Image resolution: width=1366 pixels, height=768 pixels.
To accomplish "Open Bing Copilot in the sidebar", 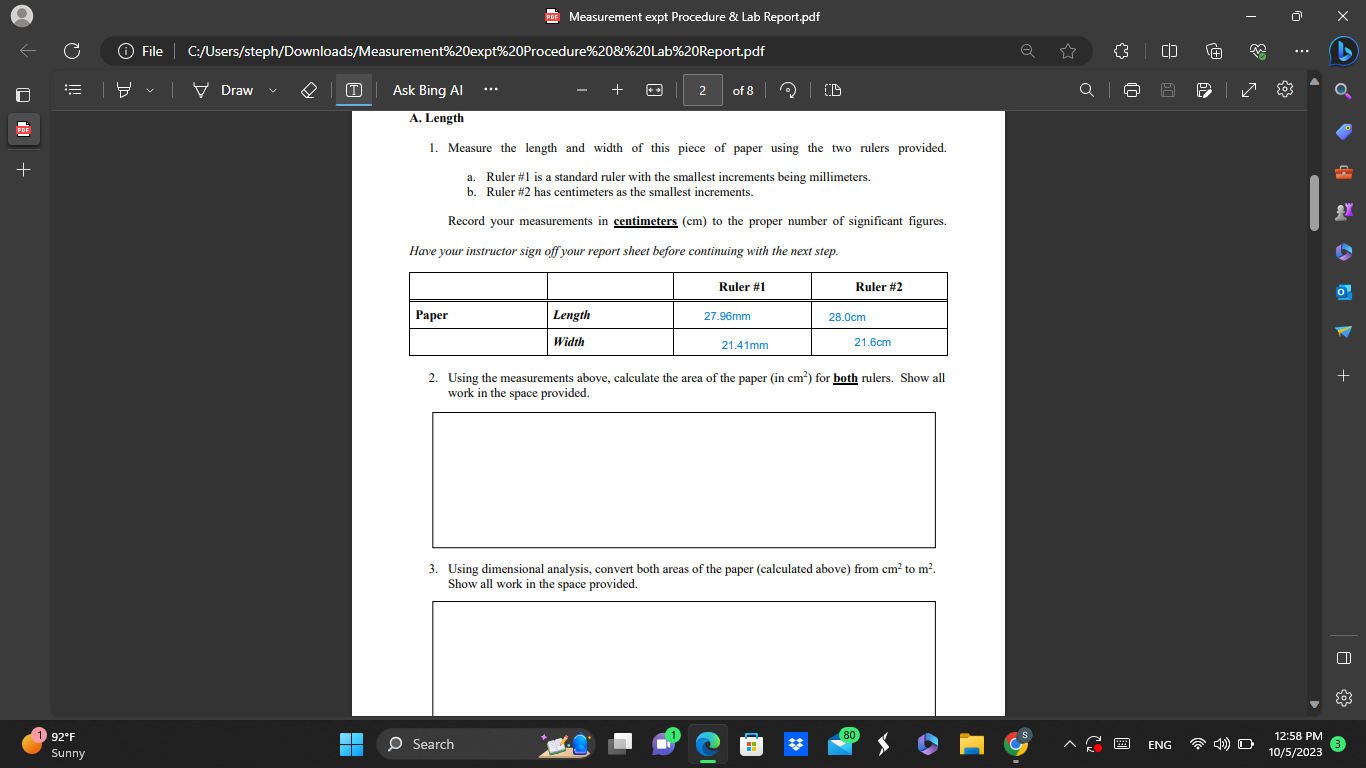I will pyautogui.click(x=1344, y=51).
